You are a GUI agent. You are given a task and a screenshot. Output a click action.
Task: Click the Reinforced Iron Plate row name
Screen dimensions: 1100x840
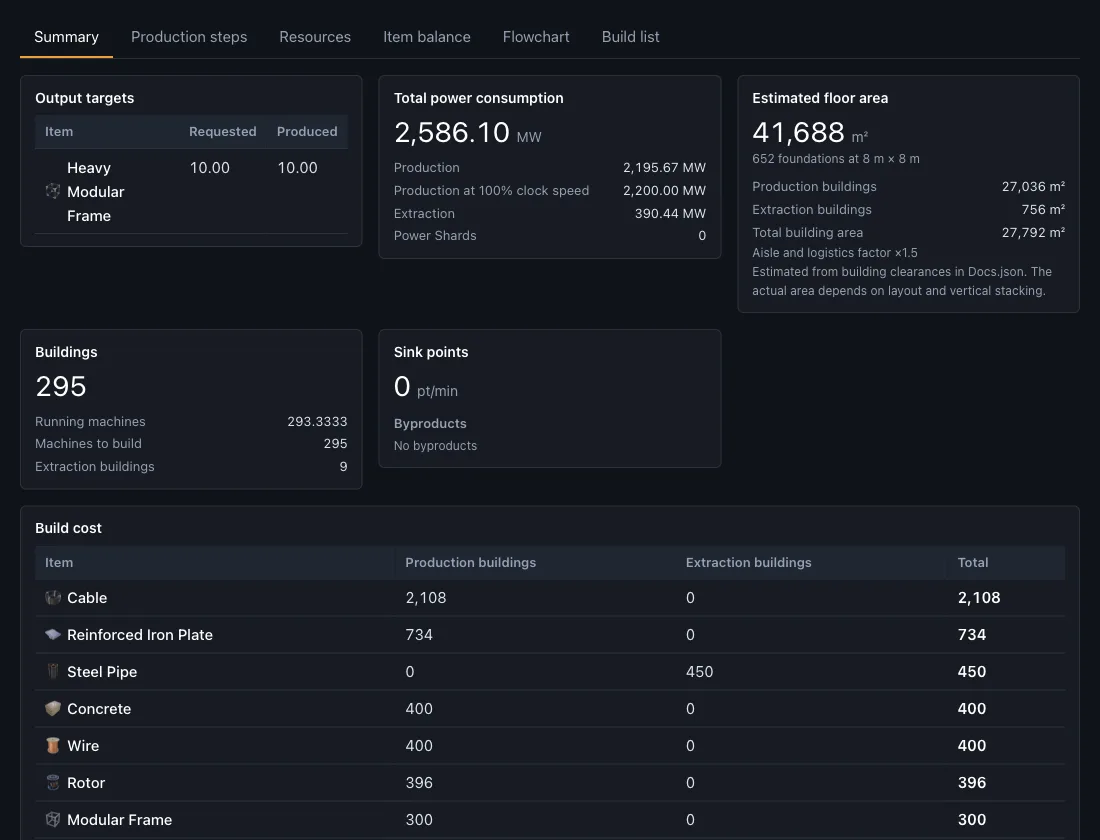click(140, 635)
